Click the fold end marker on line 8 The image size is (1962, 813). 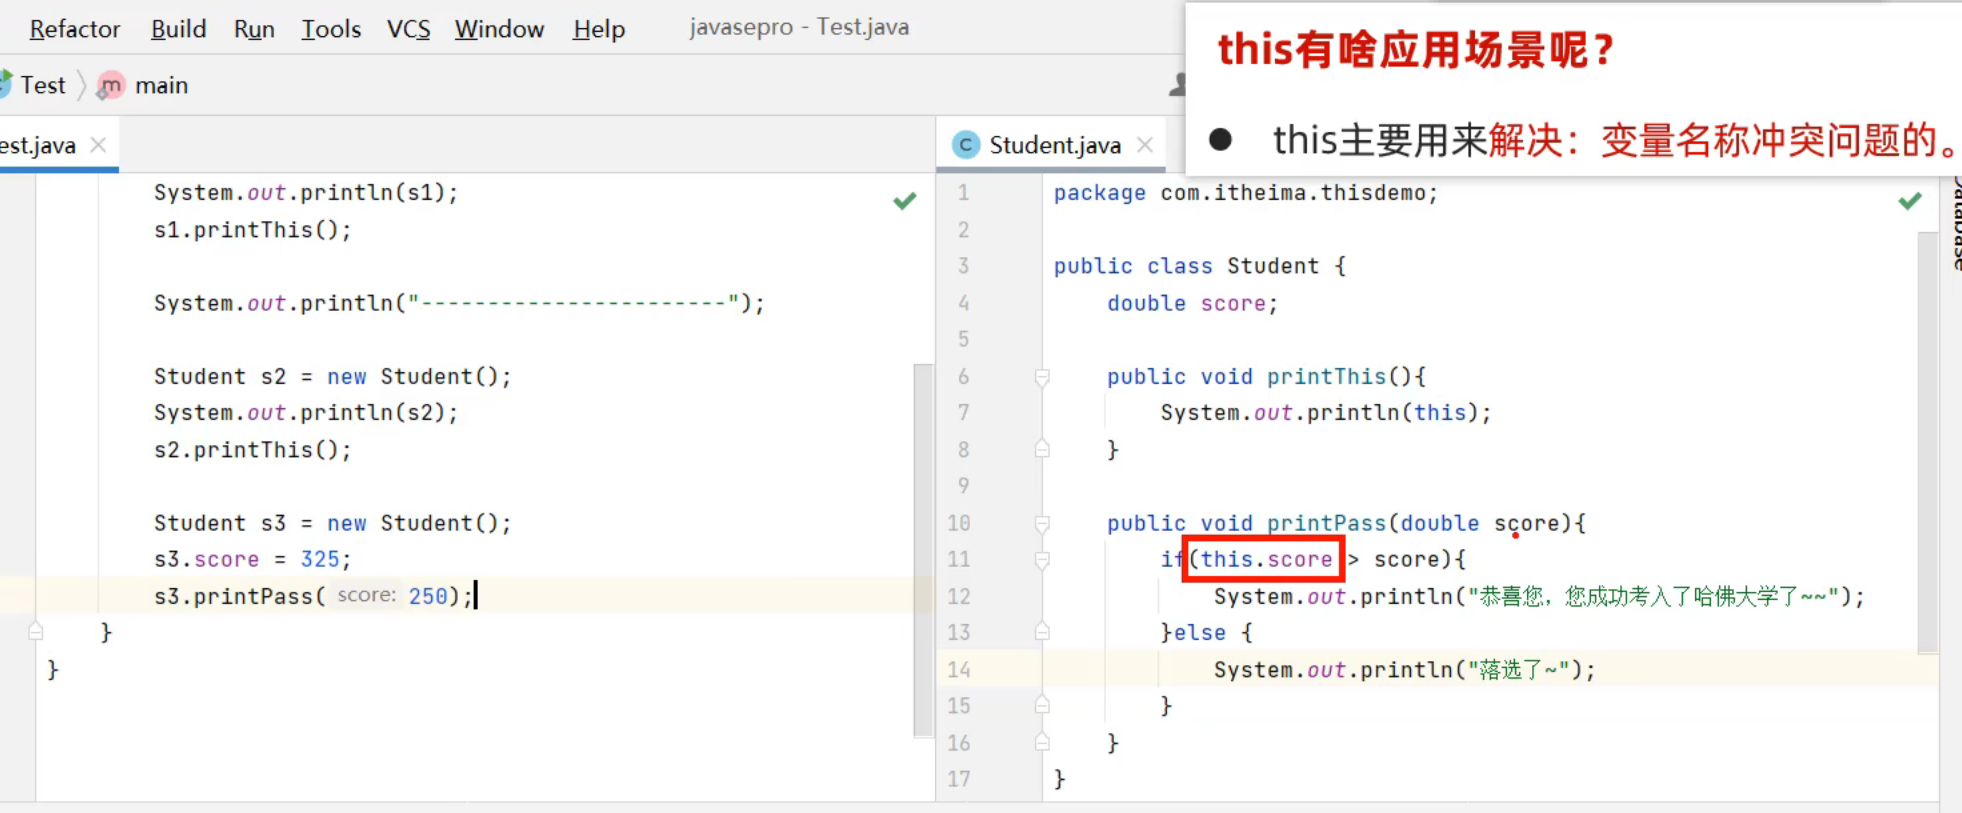pos(1042,449)
